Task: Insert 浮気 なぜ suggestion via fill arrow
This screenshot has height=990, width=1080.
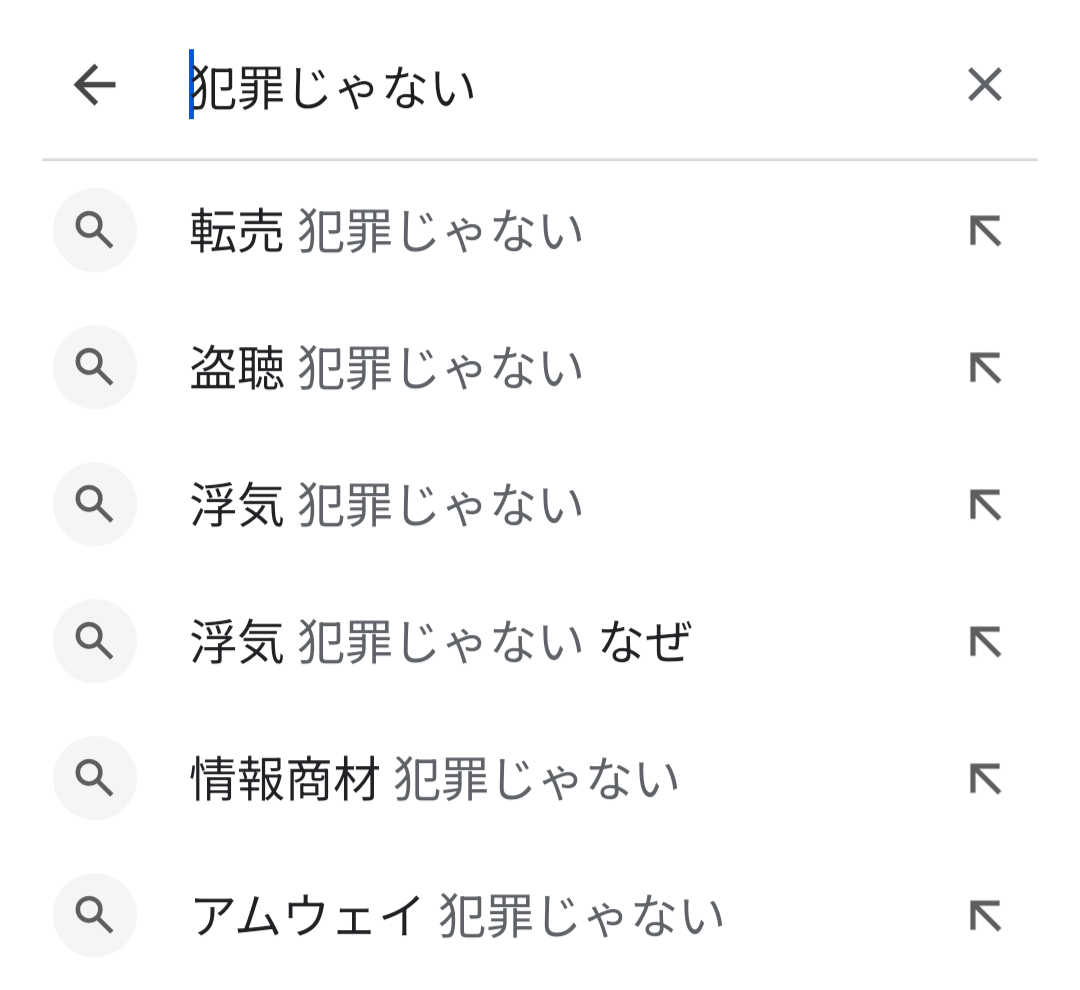Action: tap(985, 643)
